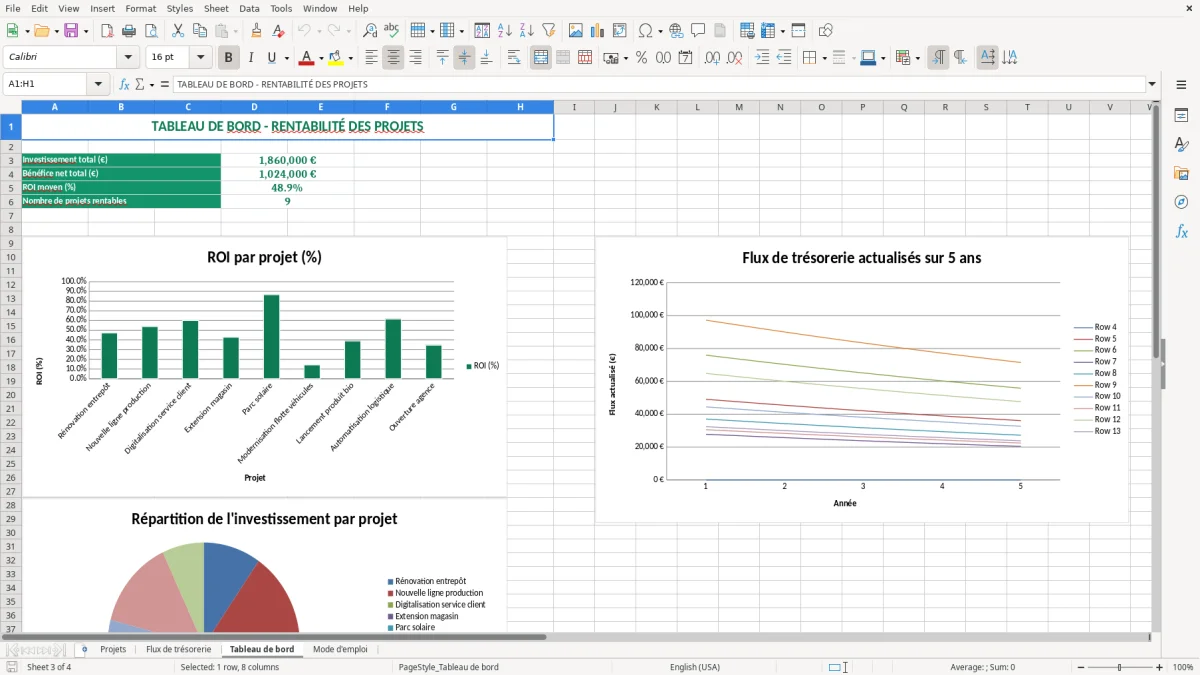Image resolution: width=1200 pixels, height=675 pixels.
Task: Open the Styles menu
Action: point(180,8)
